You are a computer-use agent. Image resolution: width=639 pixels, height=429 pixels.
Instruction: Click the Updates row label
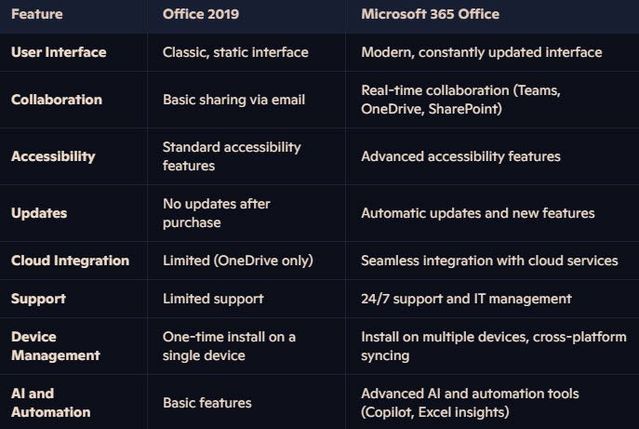point(39,213)
